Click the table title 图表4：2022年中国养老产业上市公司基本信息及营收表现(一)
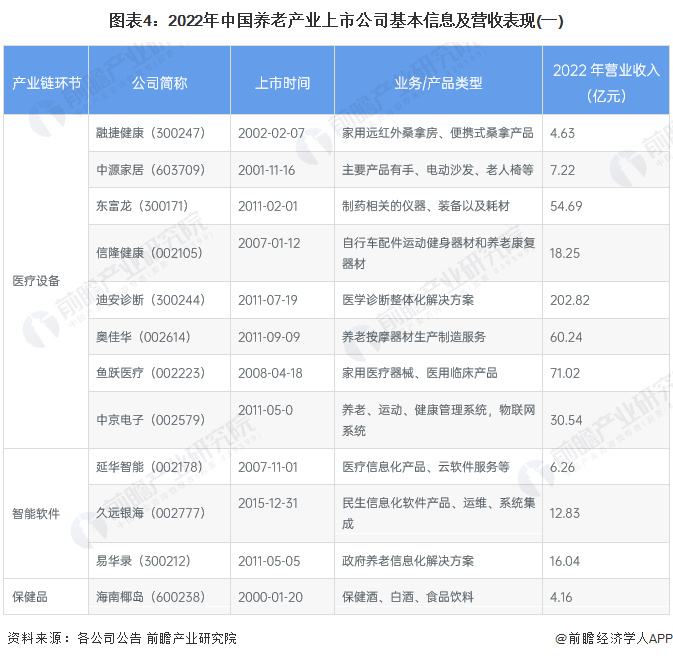Viewport: 673px width, 659px height. tap(336, 21)
